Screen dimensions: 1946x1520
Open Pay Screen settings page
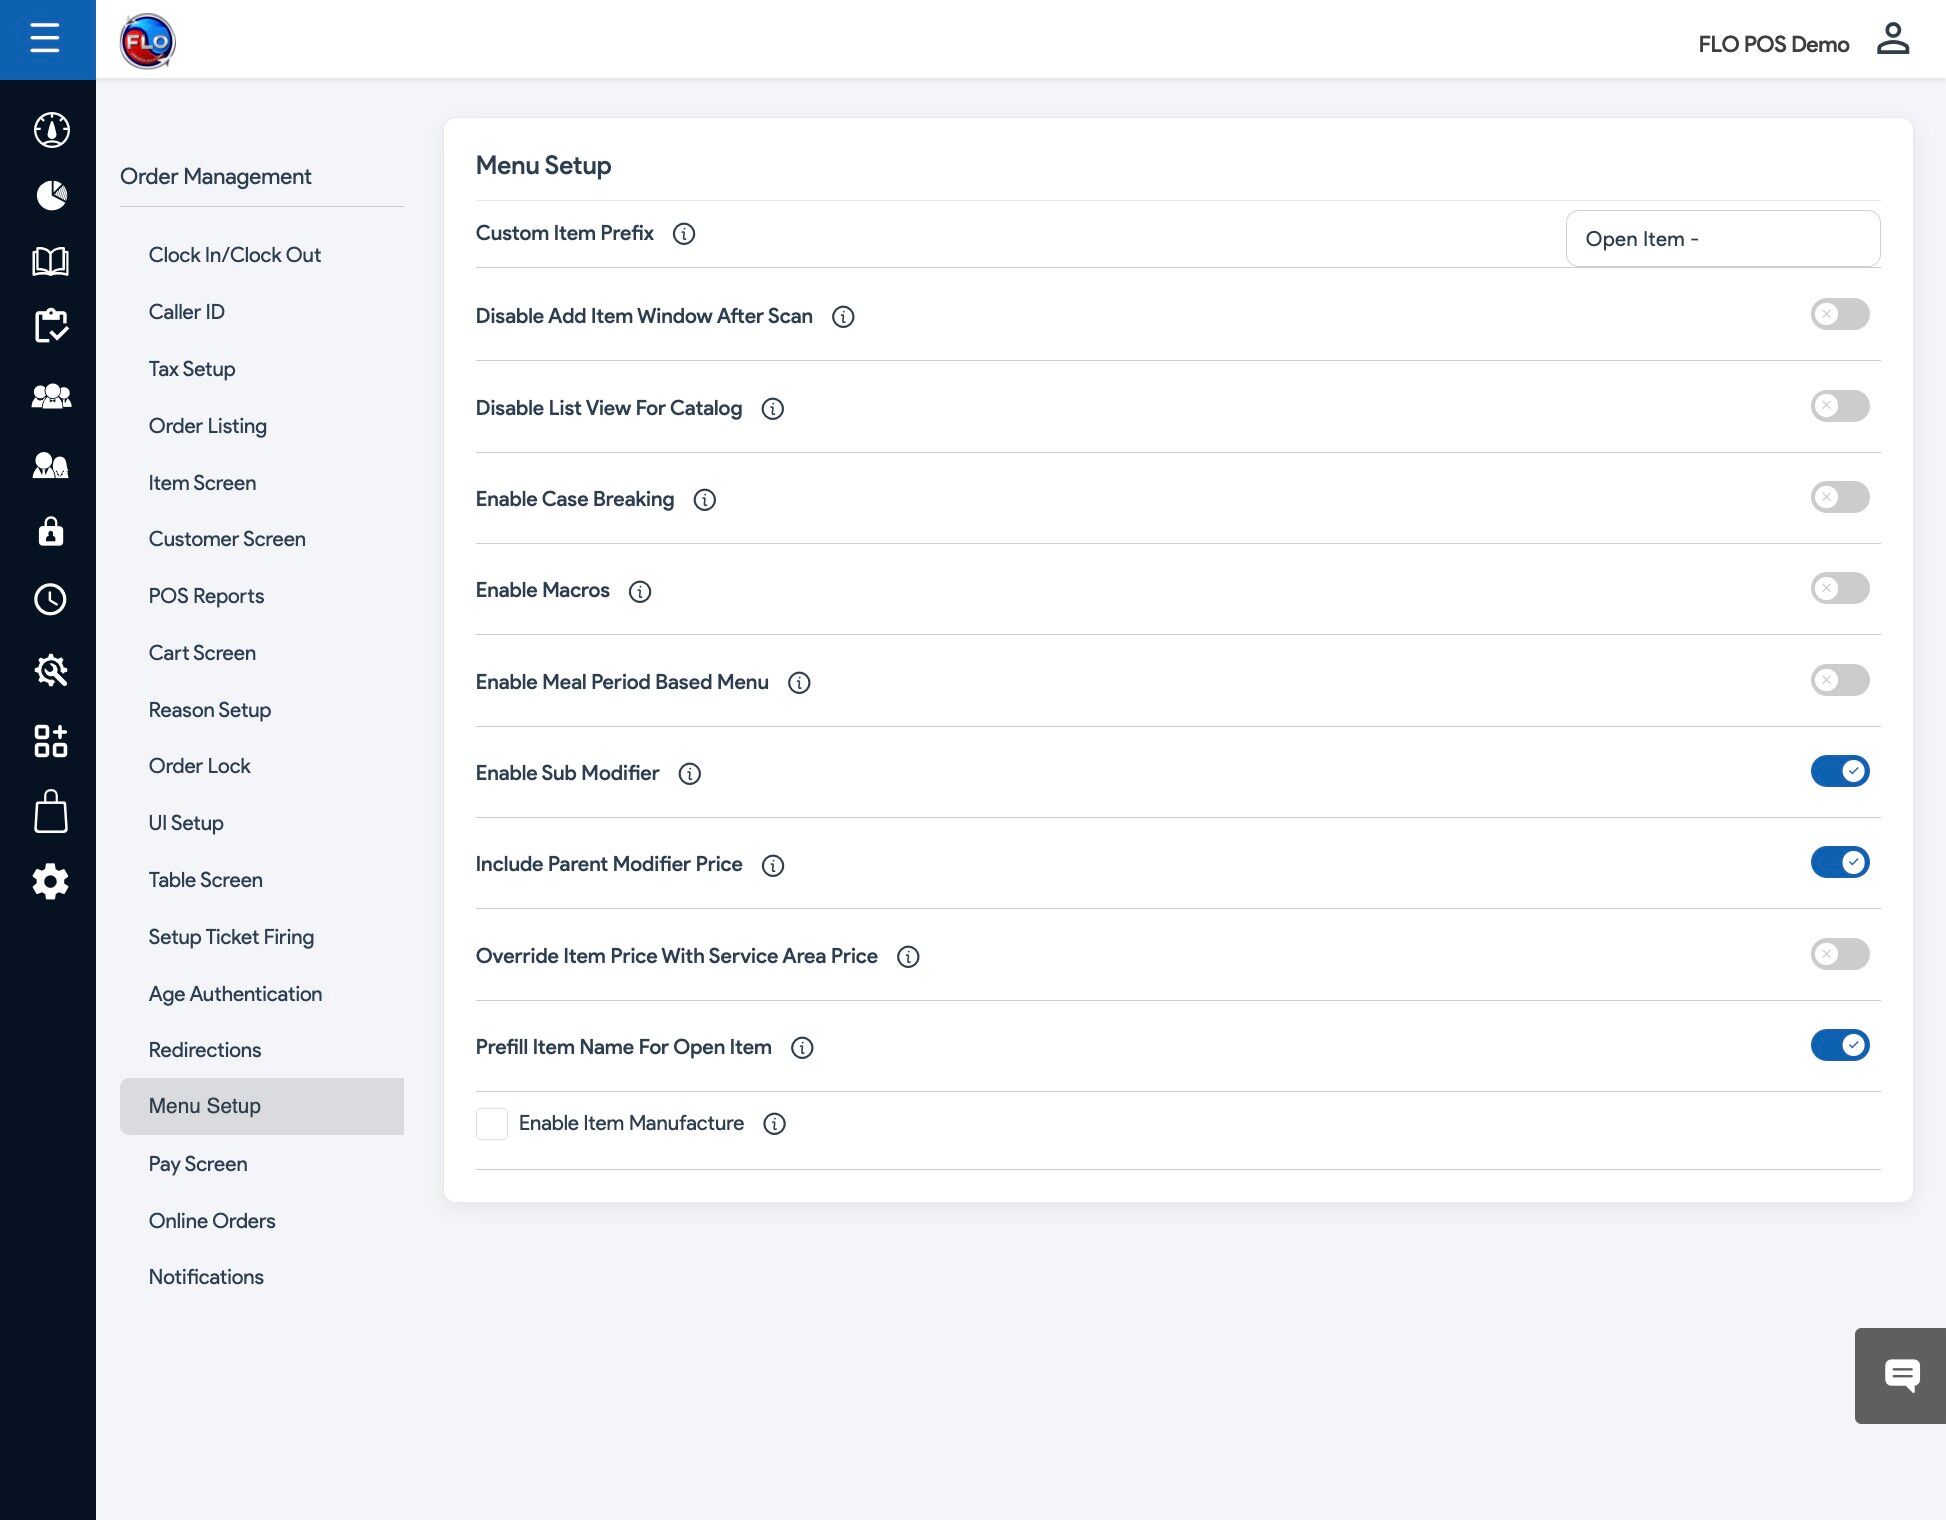click(x=198, y=1163)
